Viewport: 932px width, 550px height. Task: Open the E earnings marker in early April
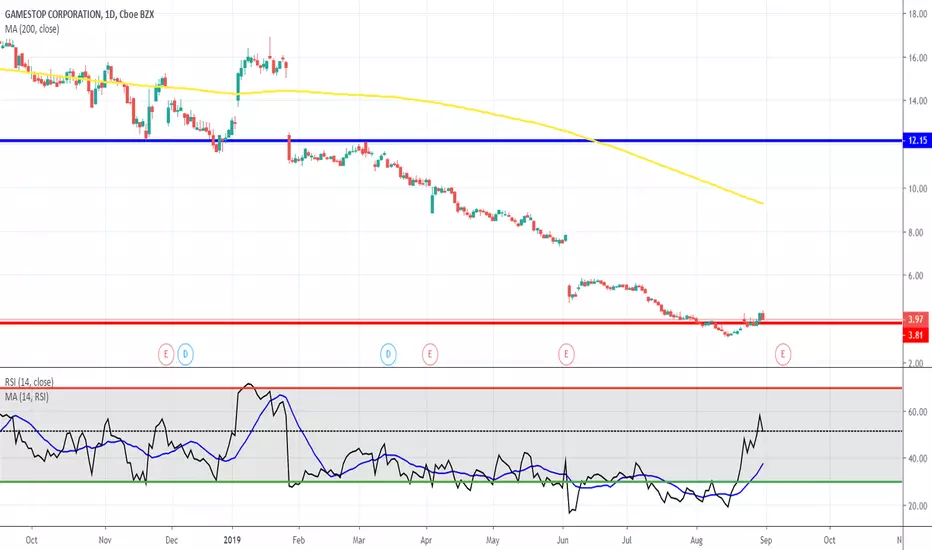430,354
